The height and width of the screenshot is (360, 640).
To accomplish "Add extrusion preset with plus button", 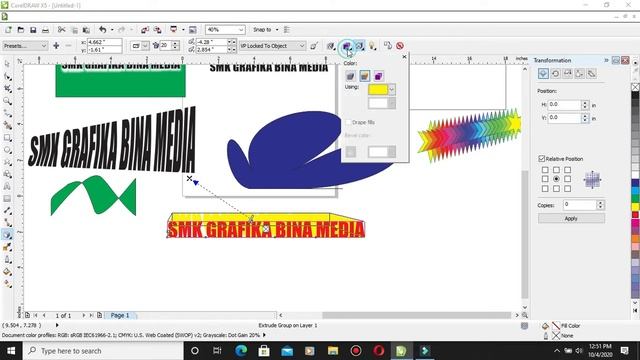I will click(x=56, y=46).
